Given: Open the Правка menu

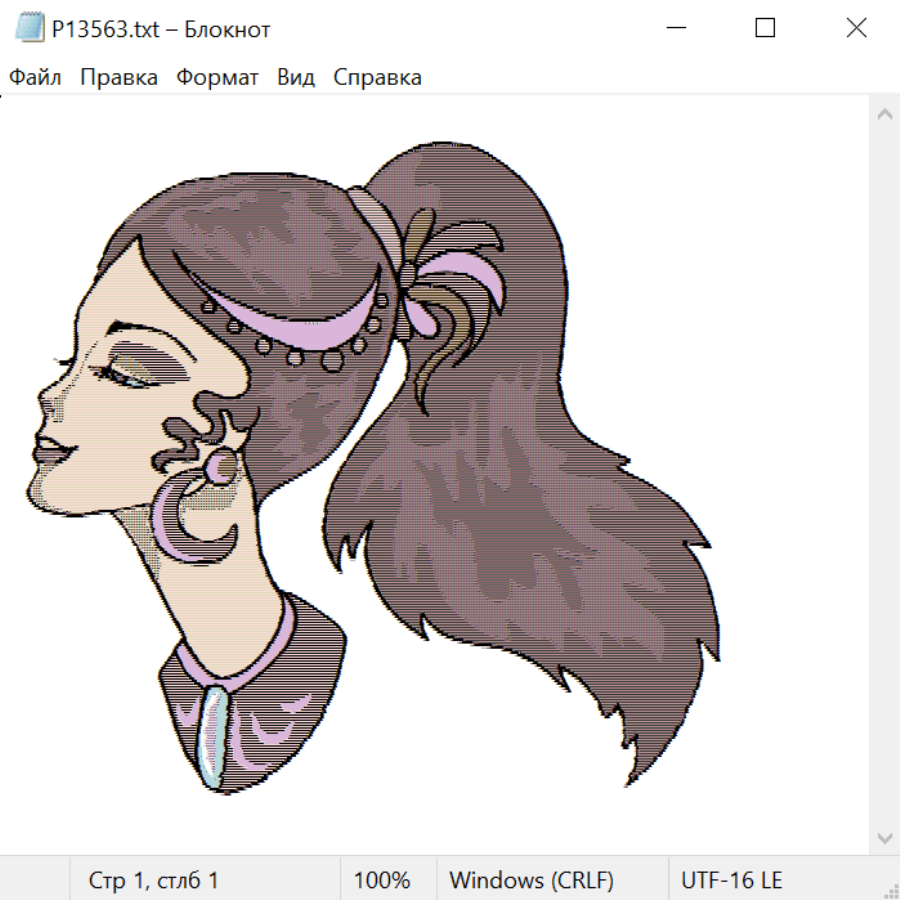Looking at the screenshot, I should (x=119, y=78).
